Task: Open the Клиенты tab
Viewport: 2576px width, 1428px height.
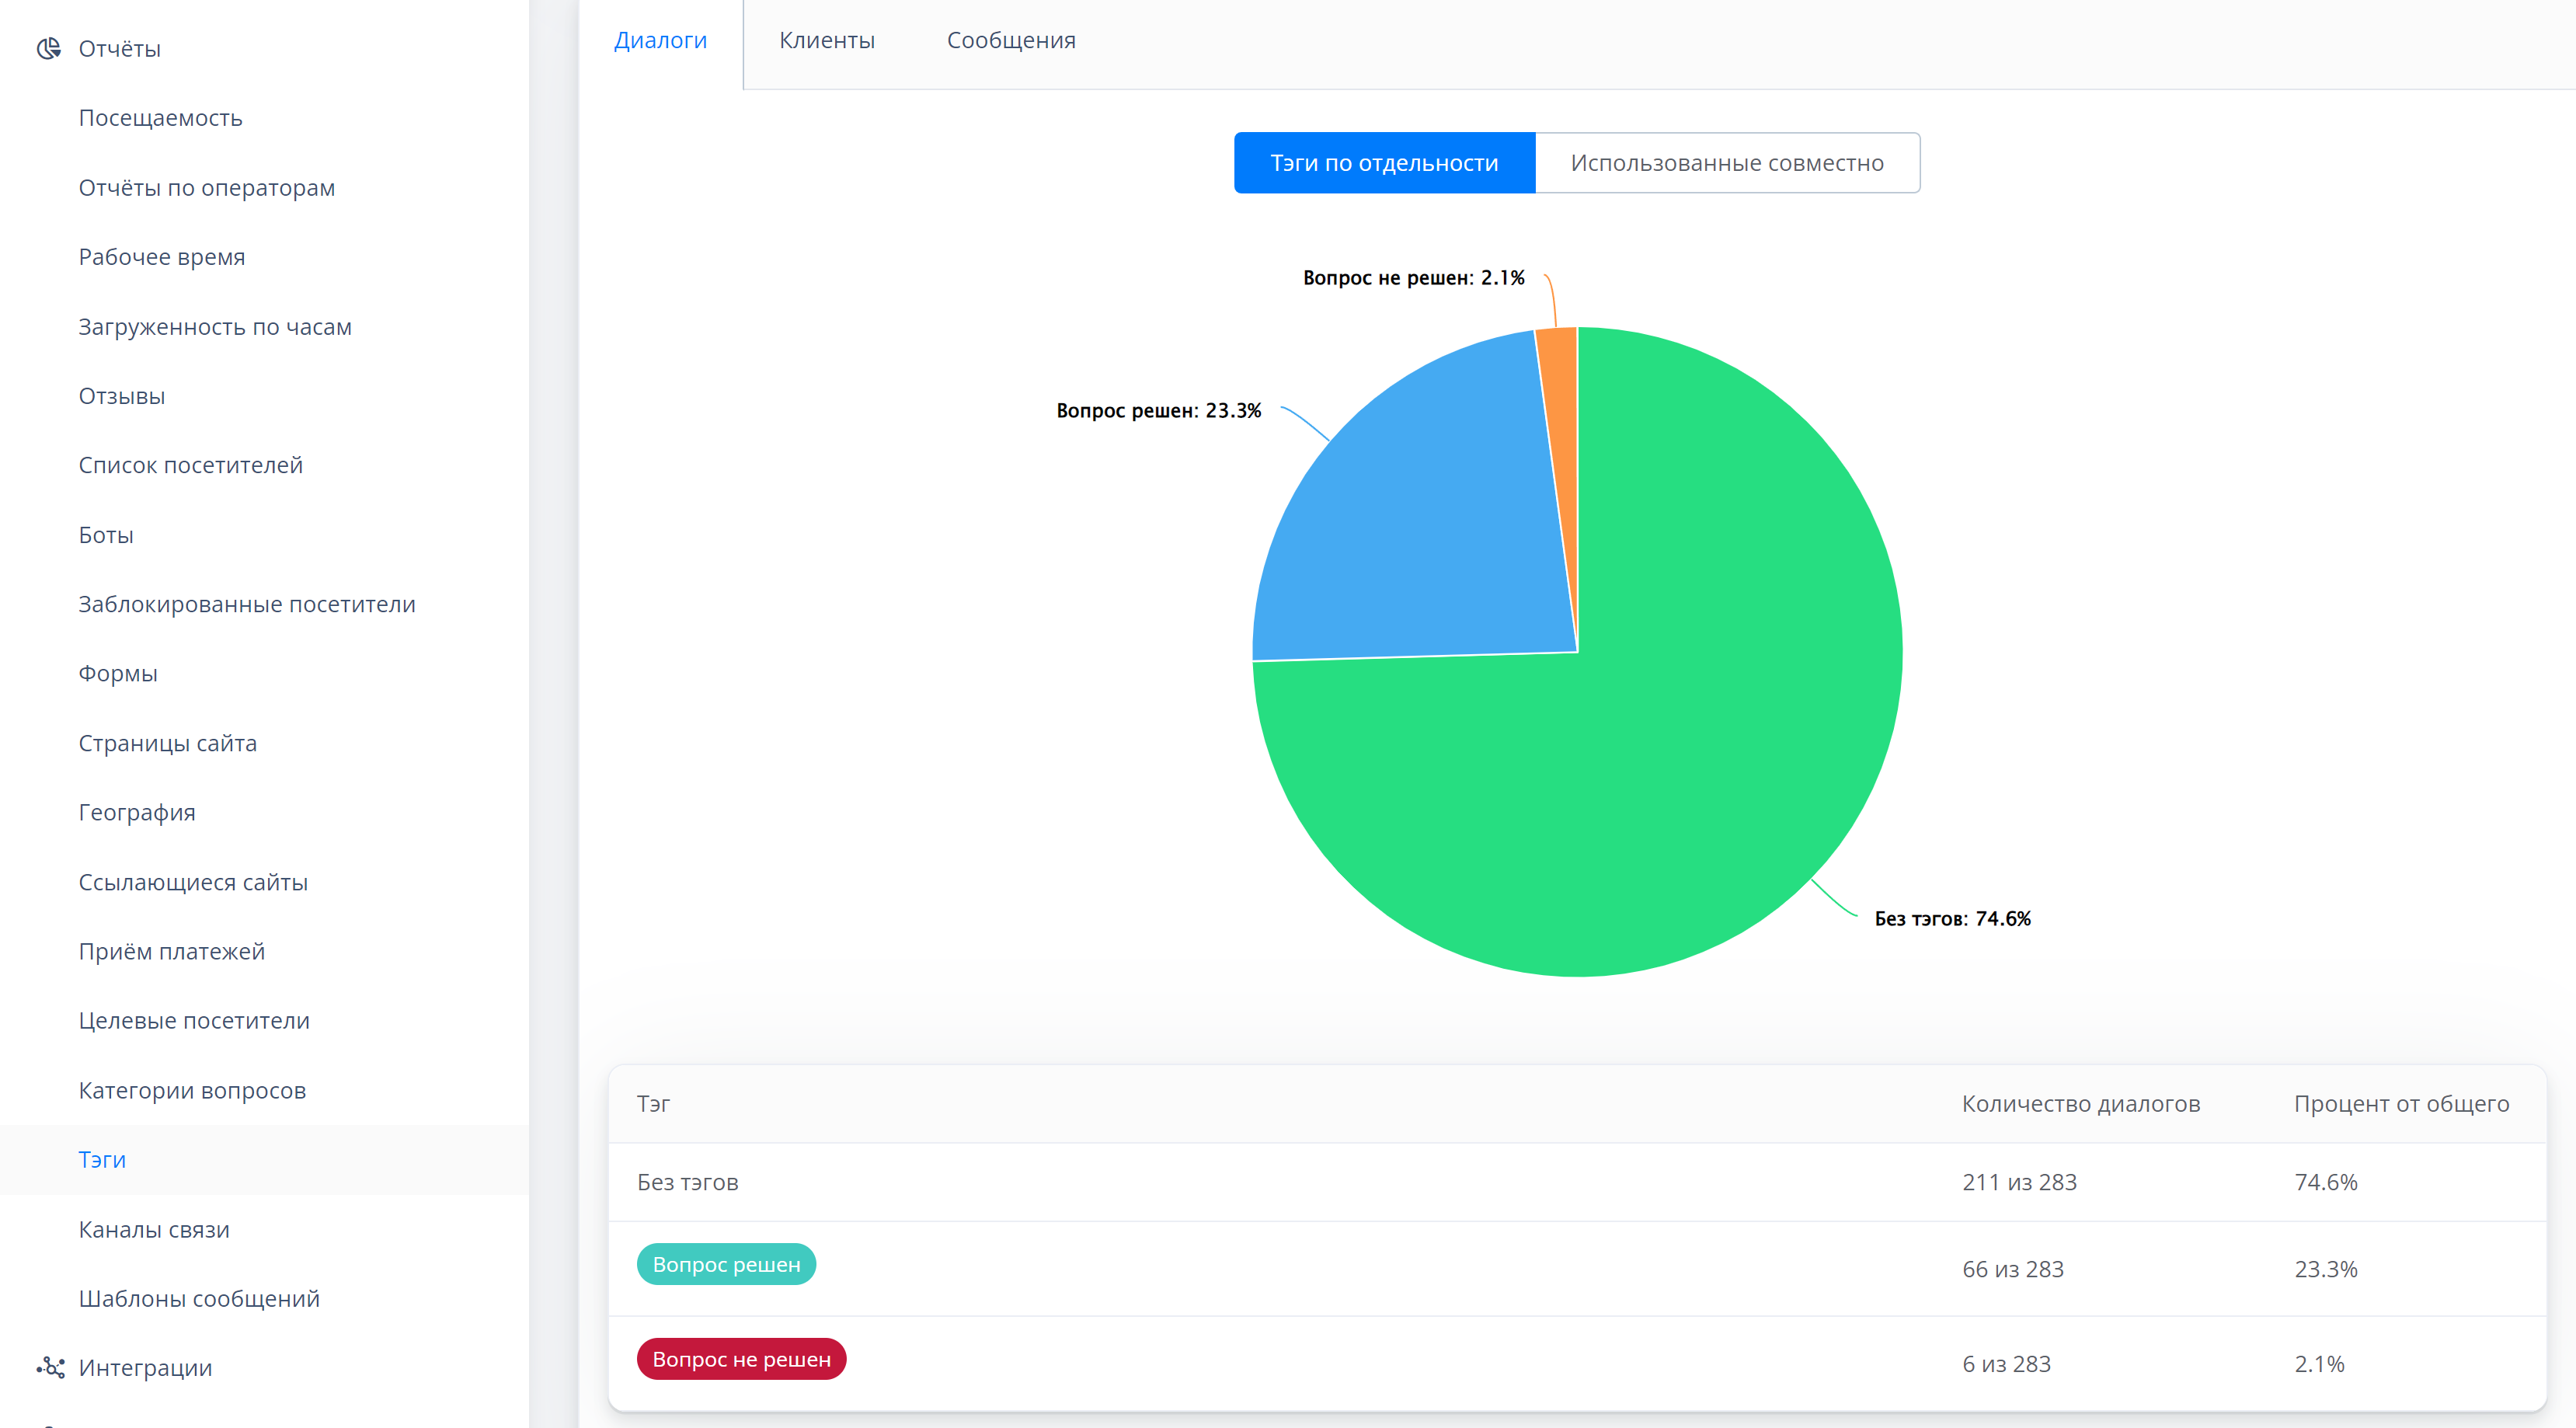Action: pyautogui.click(x=827, y=40)
